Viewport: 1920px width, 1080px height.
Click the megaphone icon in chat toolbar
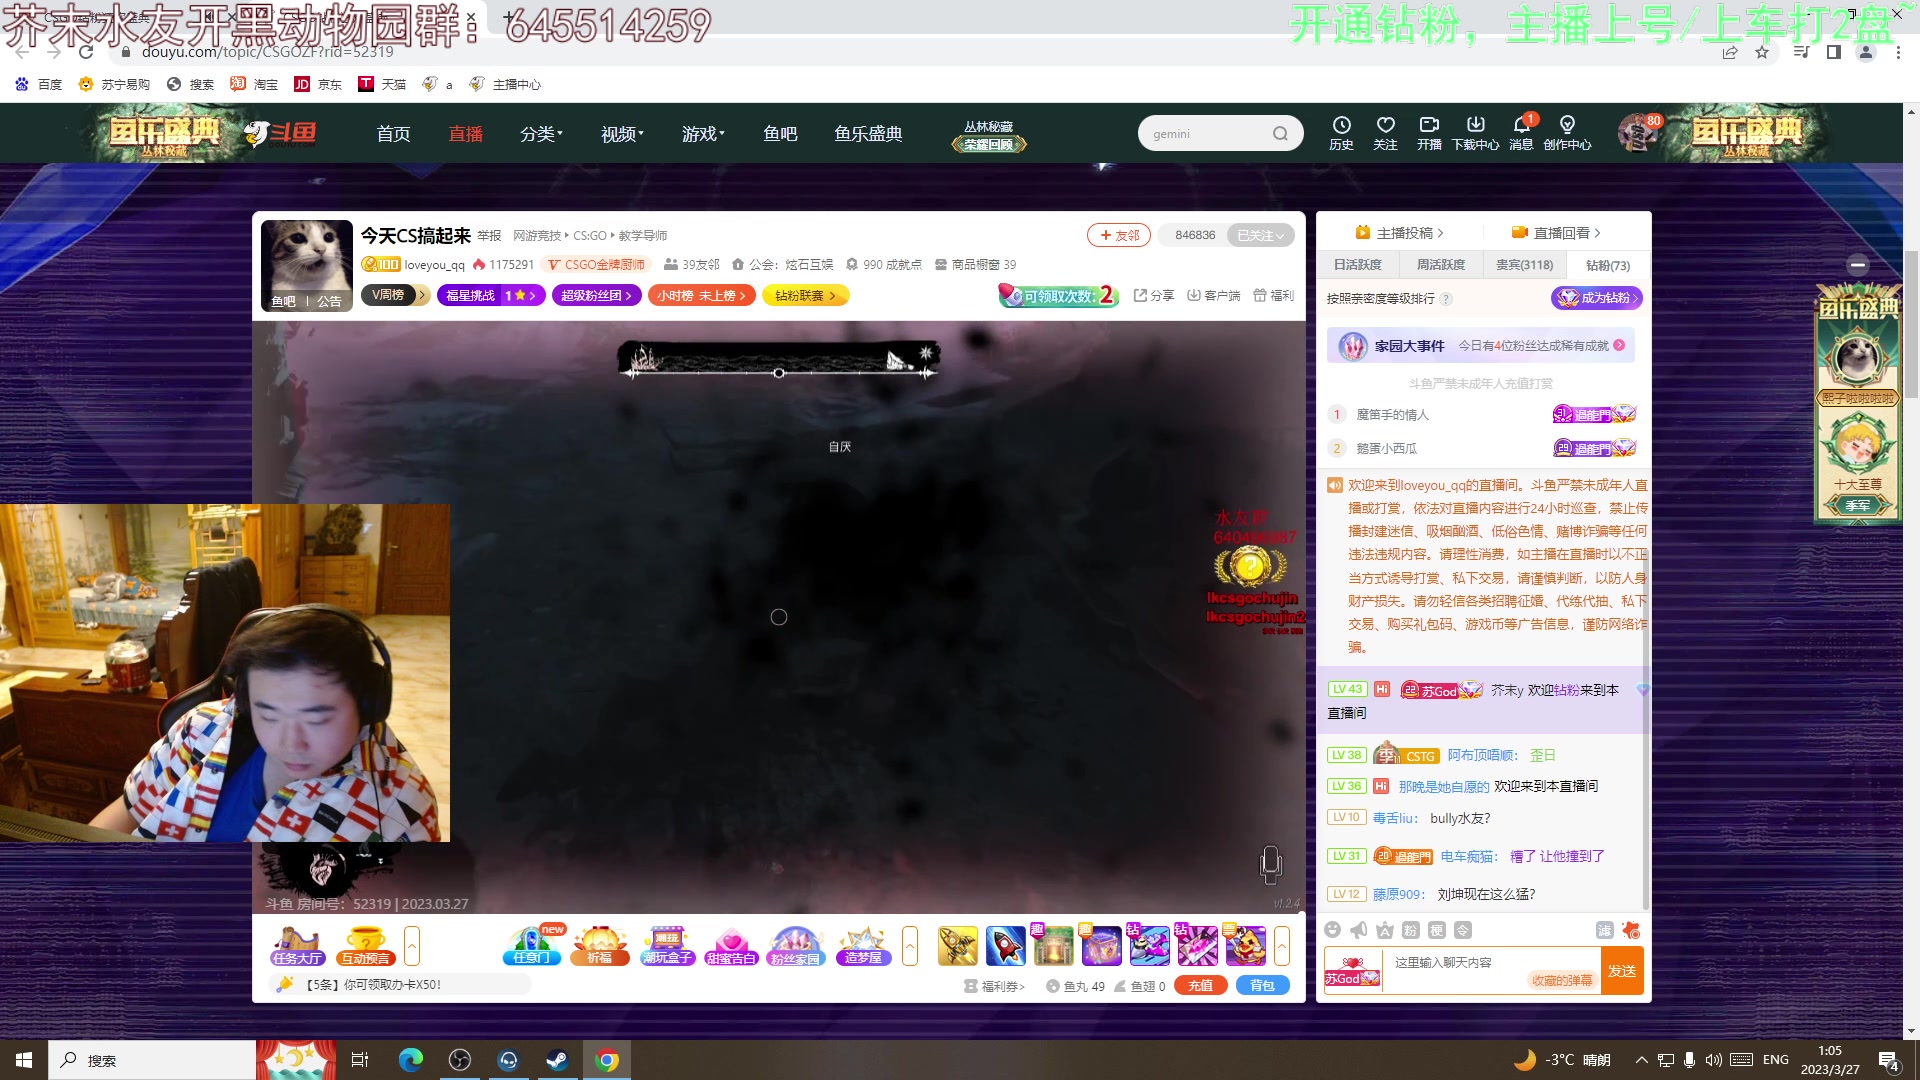[x=1358, y=930]
